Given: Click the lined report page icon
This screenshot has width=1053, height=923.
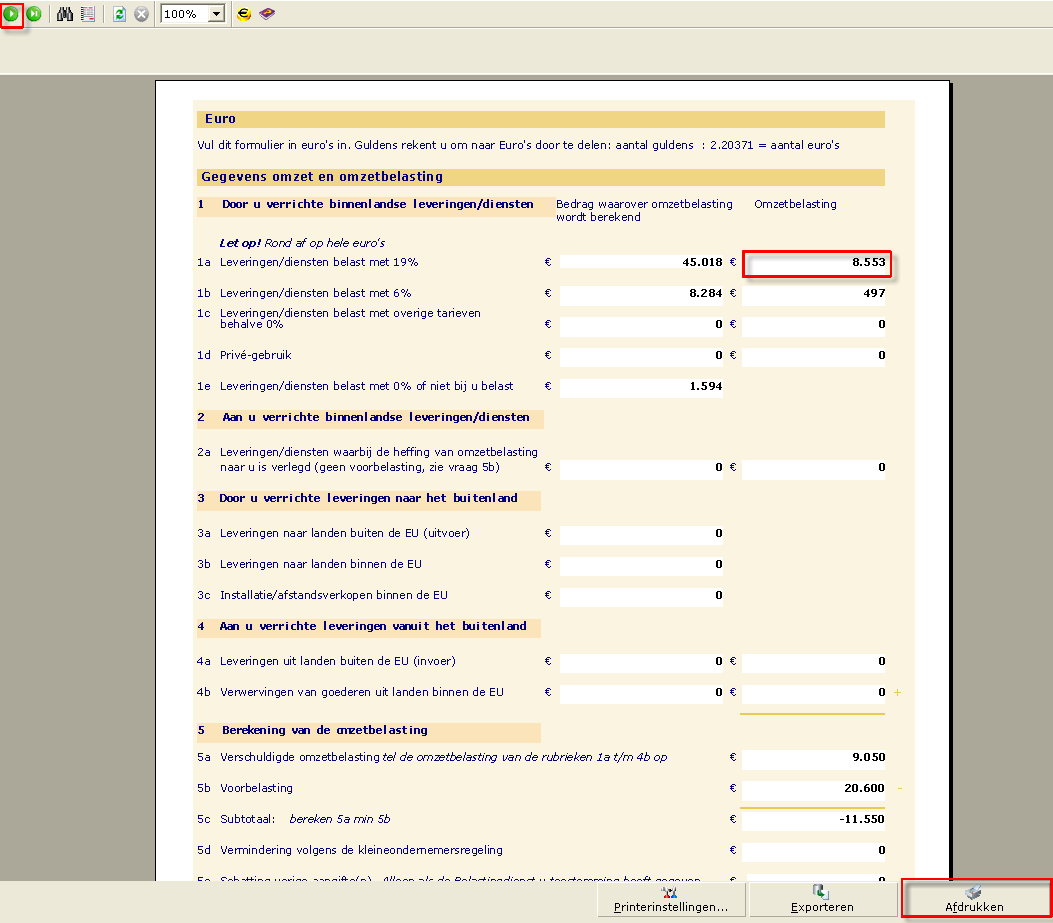Looking at the screenshot, I should pyautogui.click(x=87, y=13).
